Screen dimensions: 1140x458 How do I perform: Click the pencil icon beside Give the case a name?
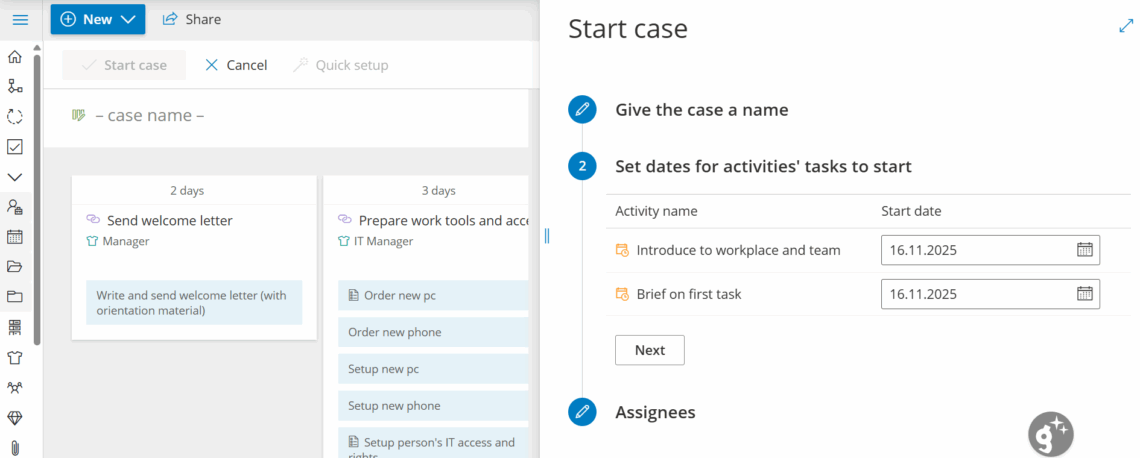coord(582,110)
